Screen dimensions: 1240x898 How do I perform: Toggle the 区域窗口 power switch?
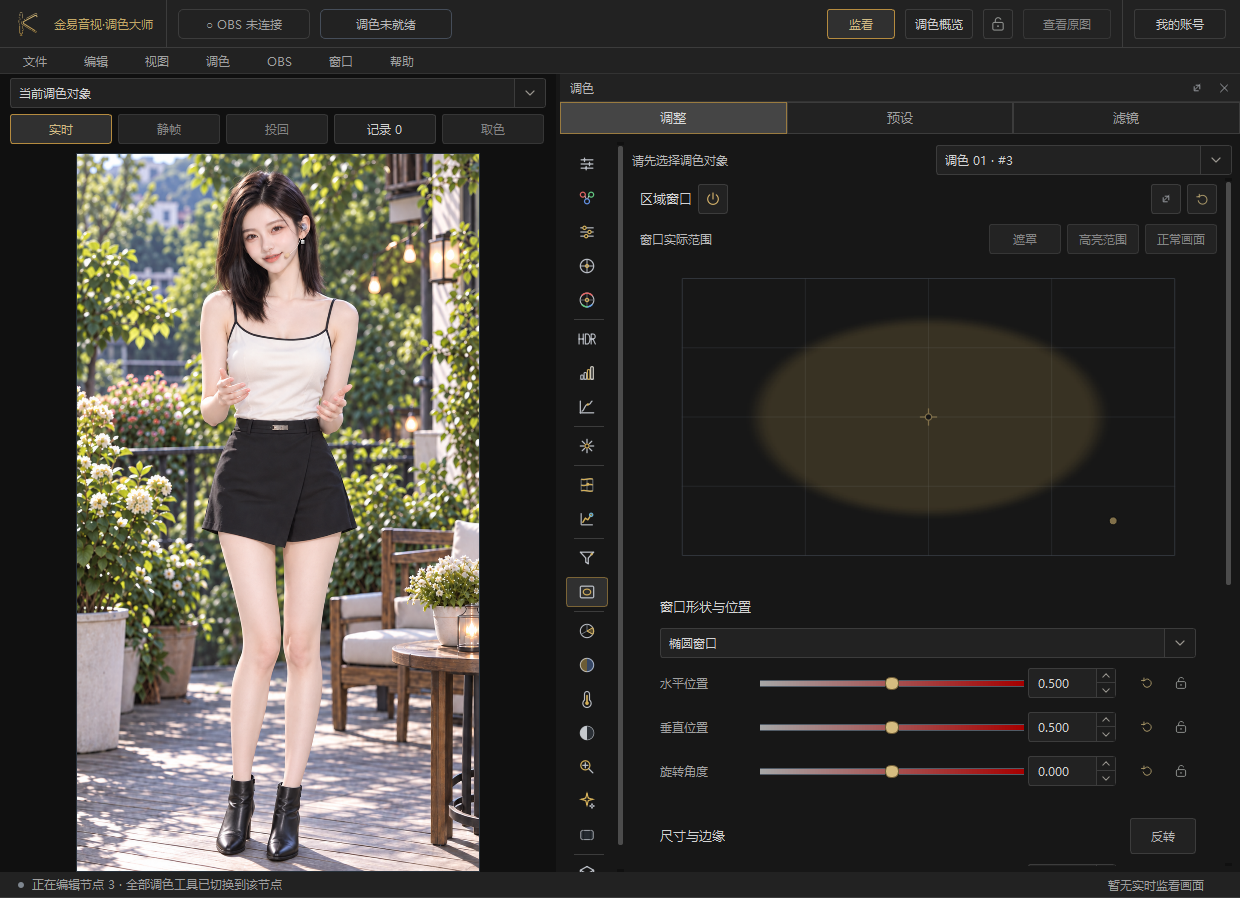point(713,199)
